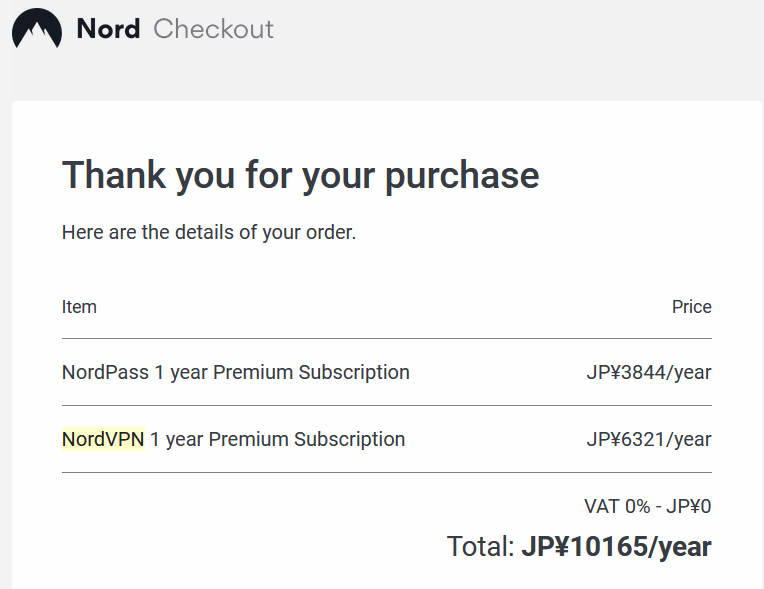This screenshot has width=764, height=589.
Task: Click the Thank you for your purchase heading
Action: (300, 175)
